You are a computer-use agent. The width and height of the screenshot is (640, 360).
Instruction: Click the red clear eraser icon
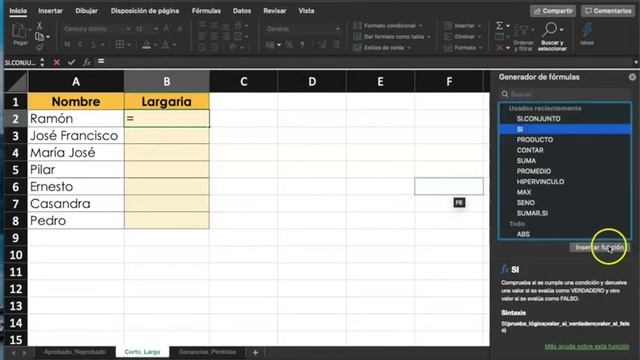click(500, 48)
